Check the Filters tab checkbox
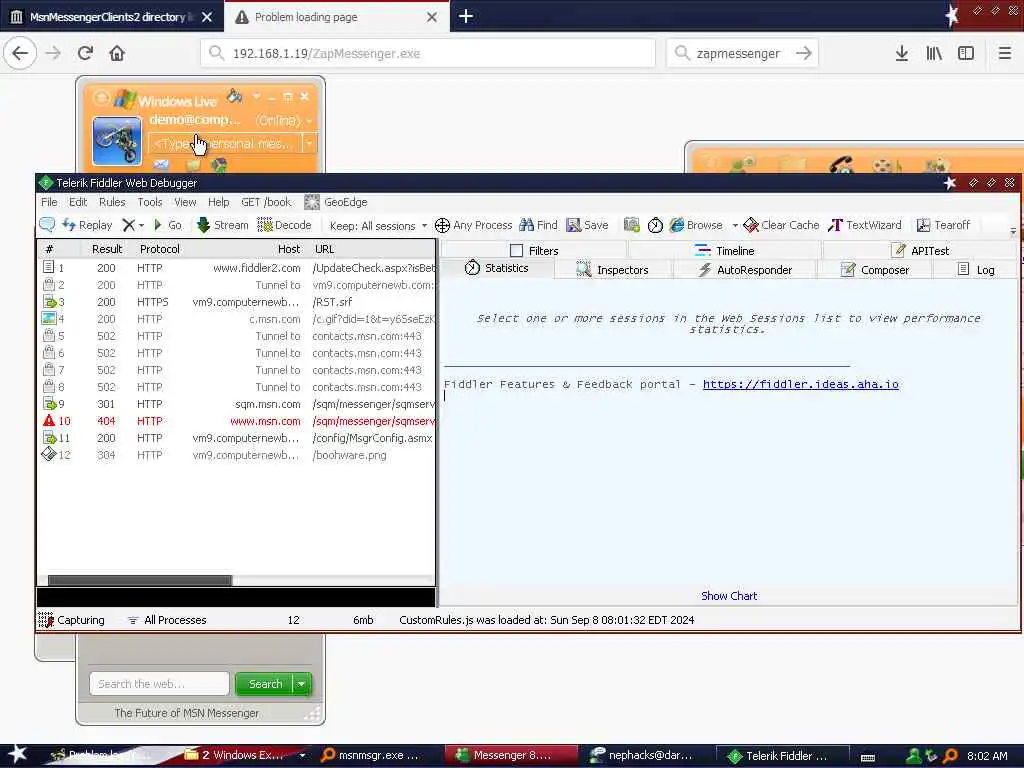The image size is (1024, 768). [x=516, y=250]
